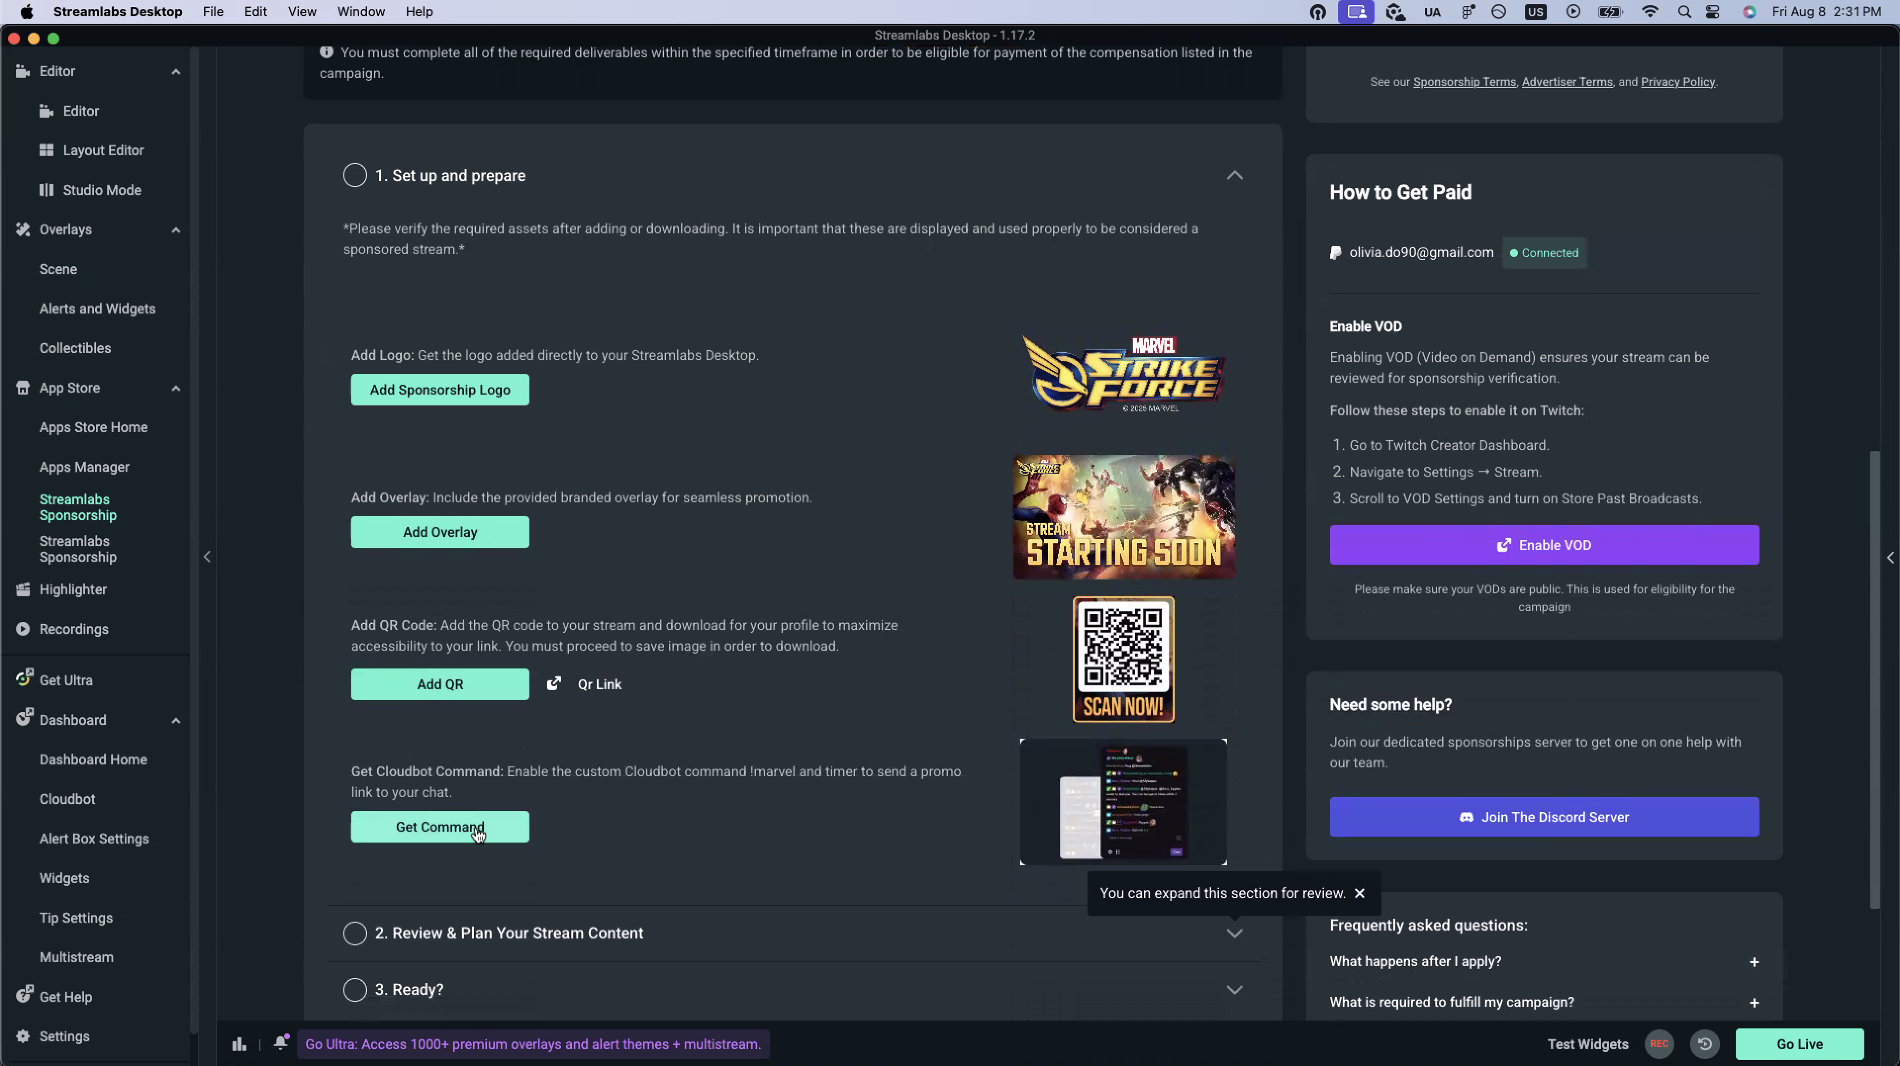The height and width of the screenshot is (1066, 1900).
Task: Open Highlighter in sidebar
Action: click(73, 589)
